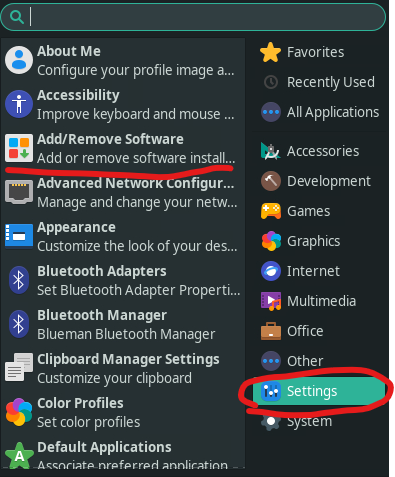Select All Applications category
395x477 pixels.
coord(319,112)
